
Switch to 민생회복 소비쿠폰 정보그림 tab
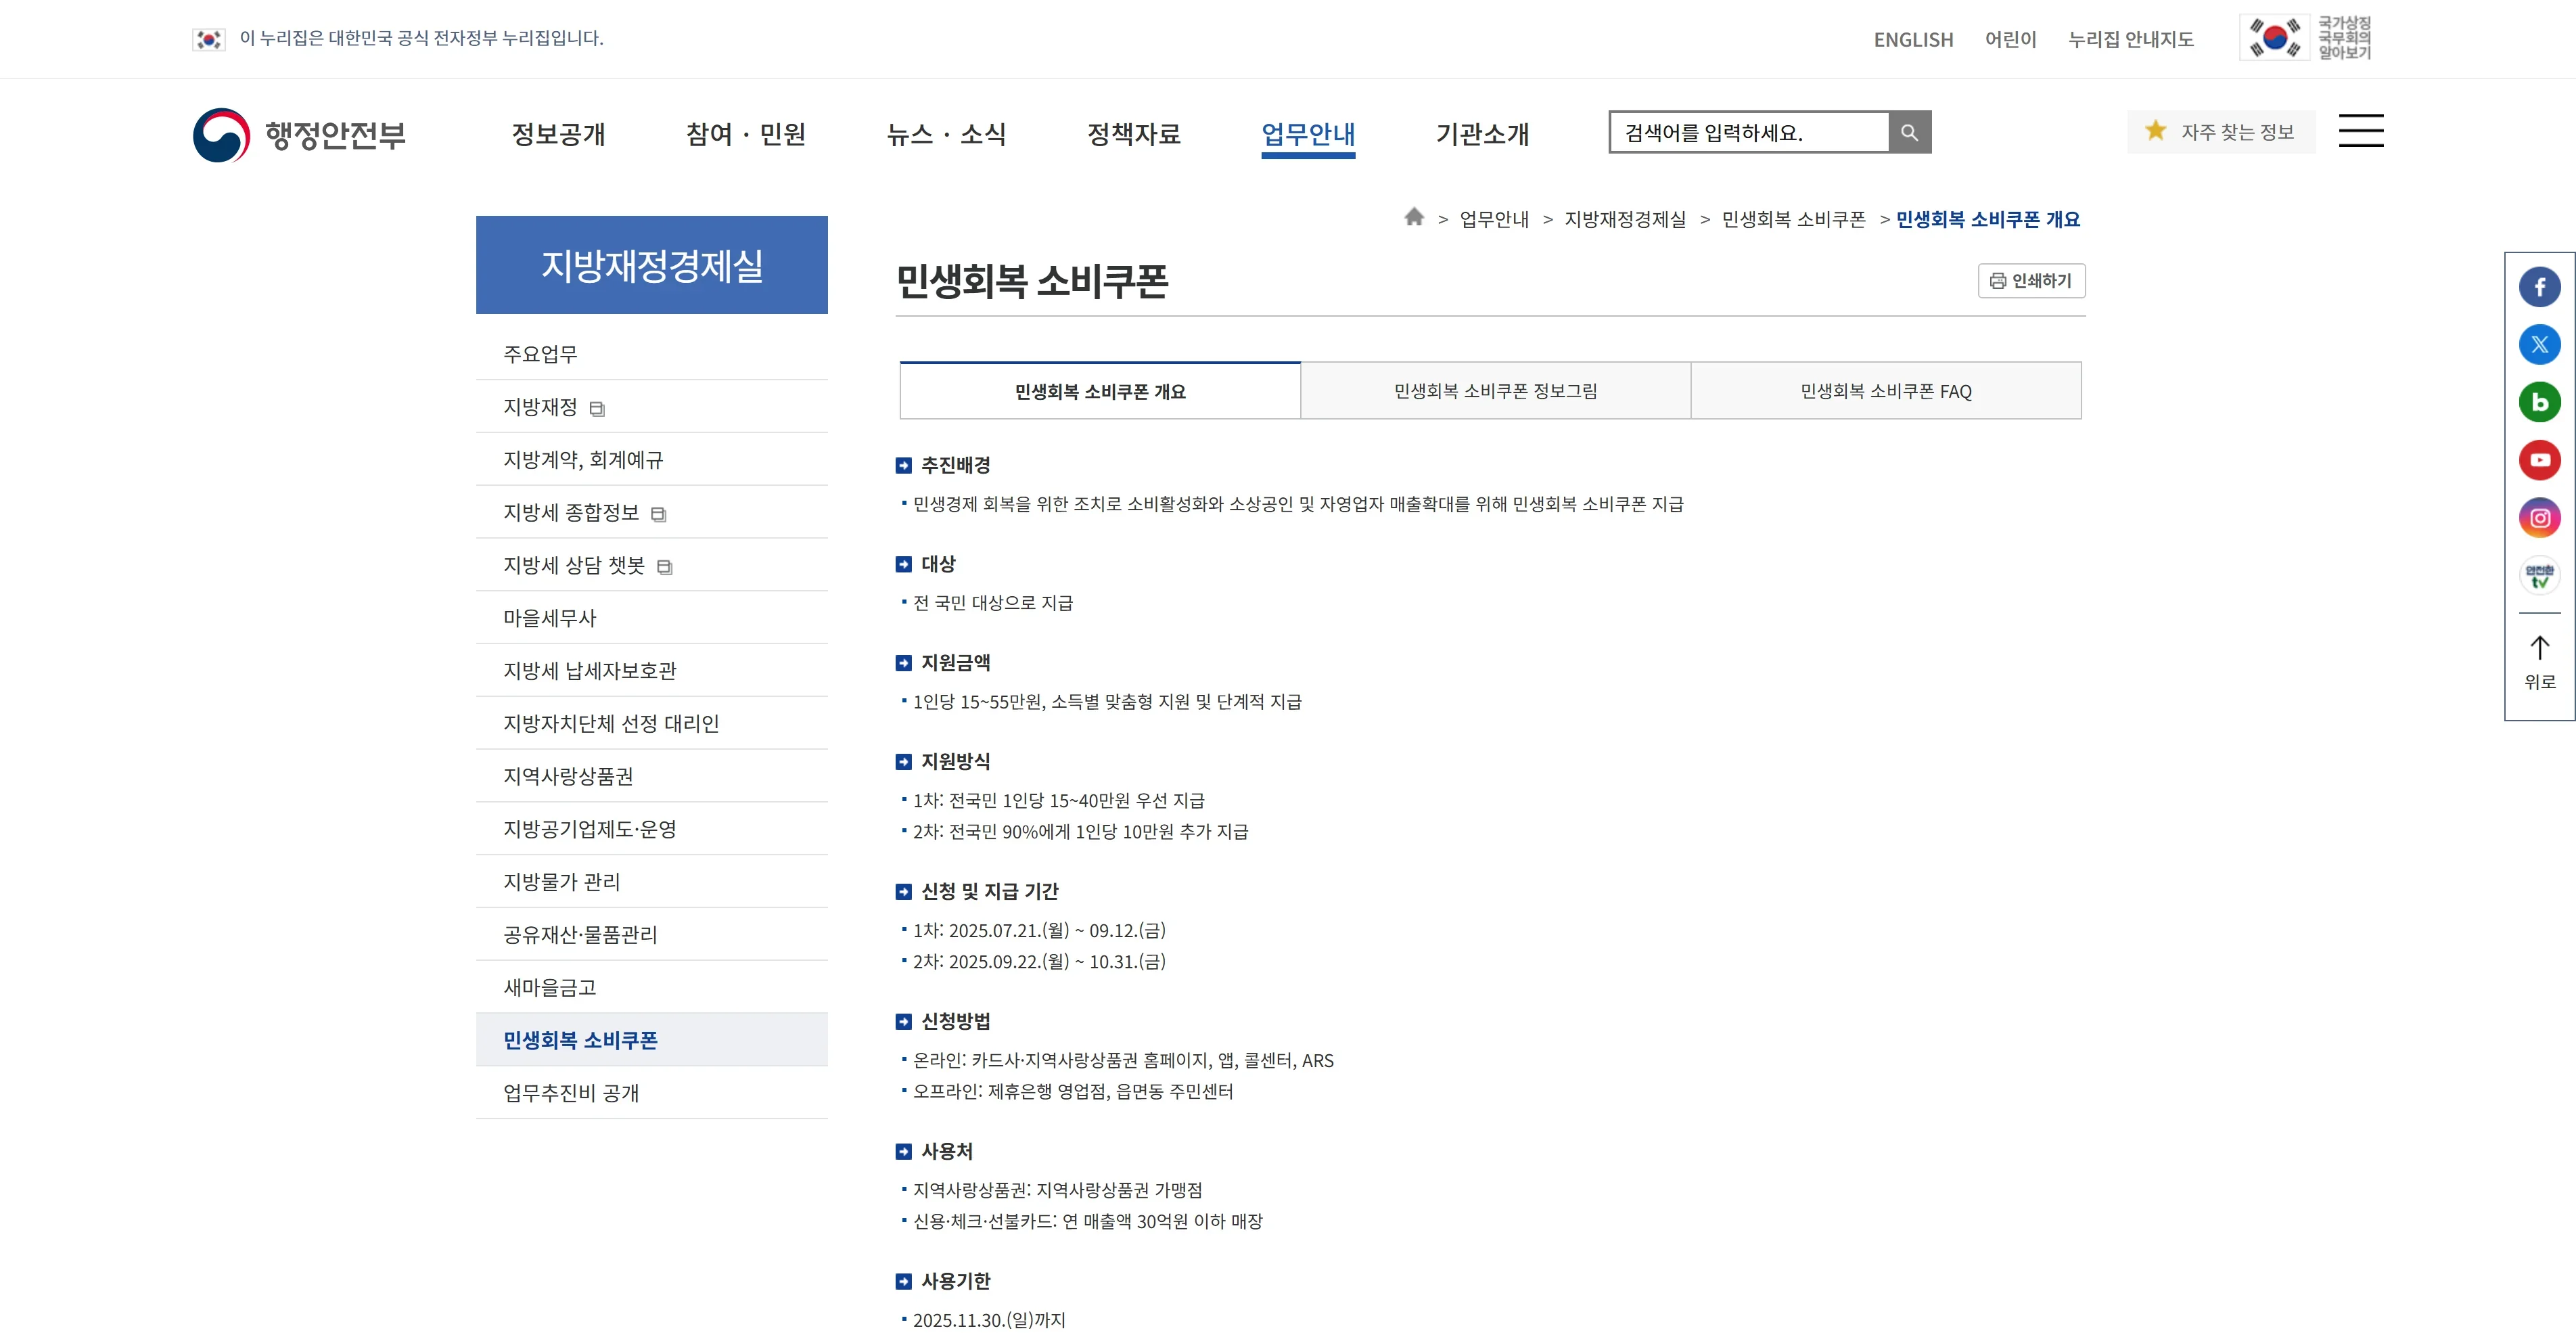1495,391
